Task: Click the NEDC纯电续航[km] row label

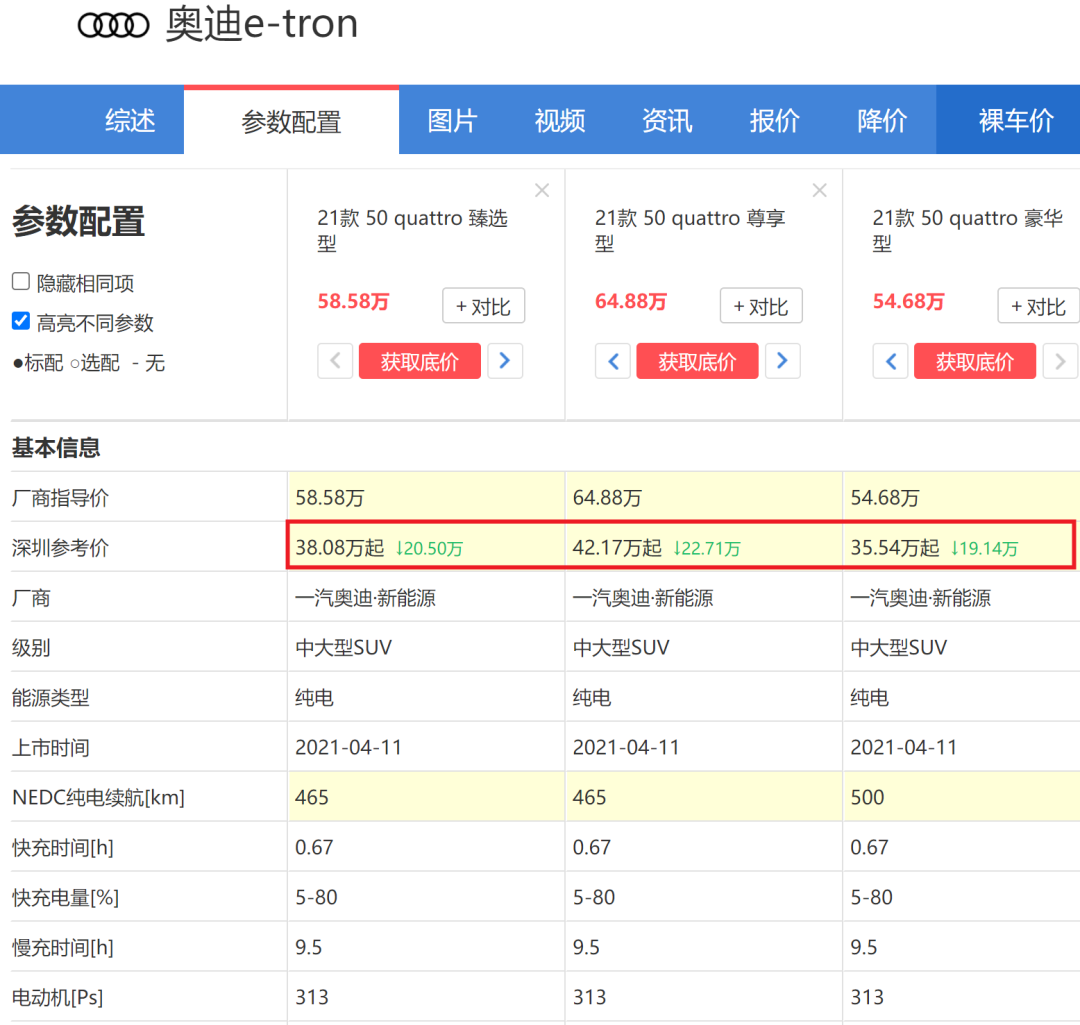Action: pyautogui.click(x=98, y=797)
